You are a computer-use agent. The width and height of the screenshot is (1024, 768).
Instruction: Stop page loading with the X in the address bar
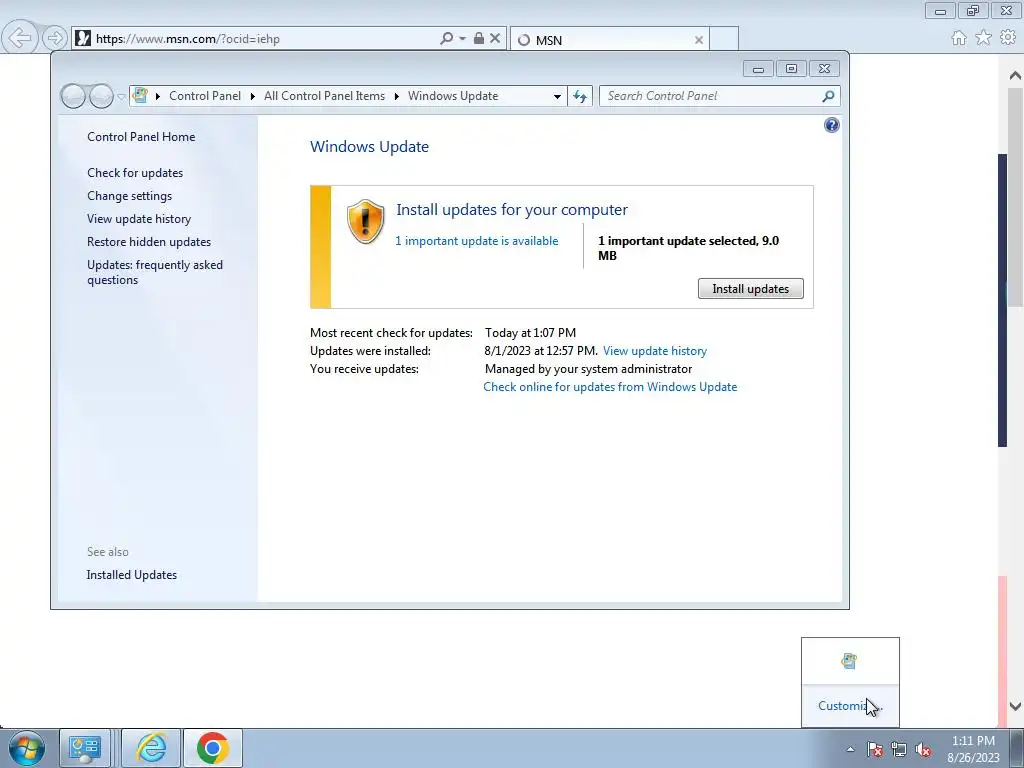pos(495,39)
